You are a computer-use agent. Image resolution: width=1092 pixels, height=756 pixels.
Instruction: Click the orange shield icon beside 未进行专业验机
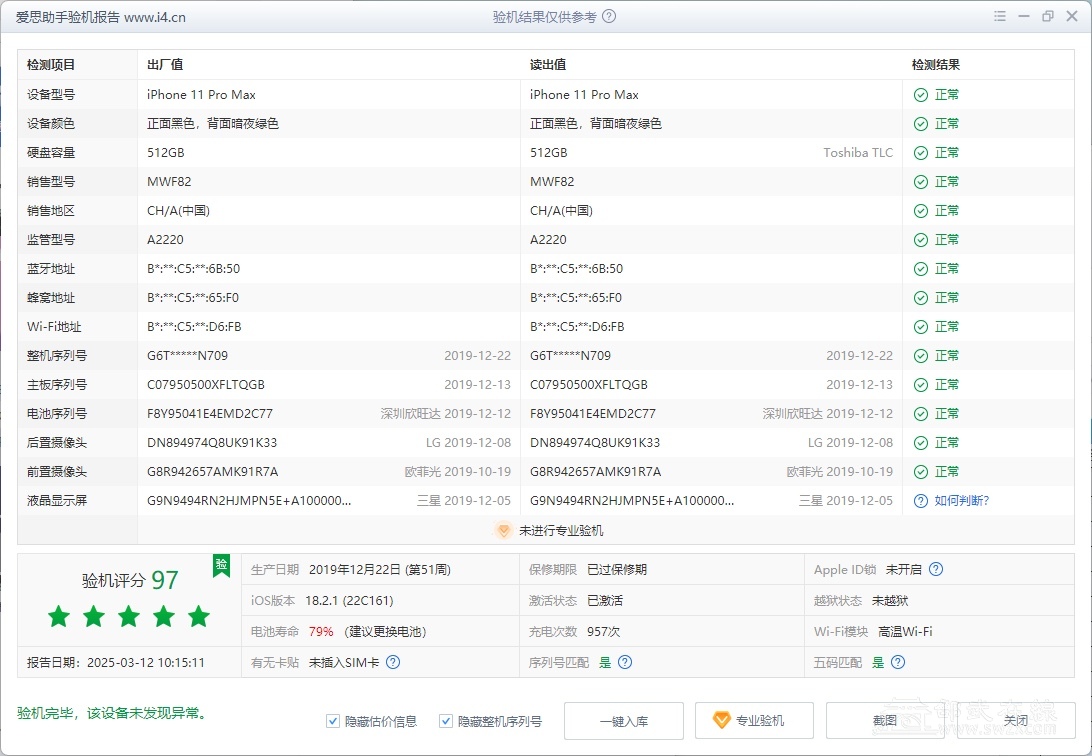(x=504, y=530)
